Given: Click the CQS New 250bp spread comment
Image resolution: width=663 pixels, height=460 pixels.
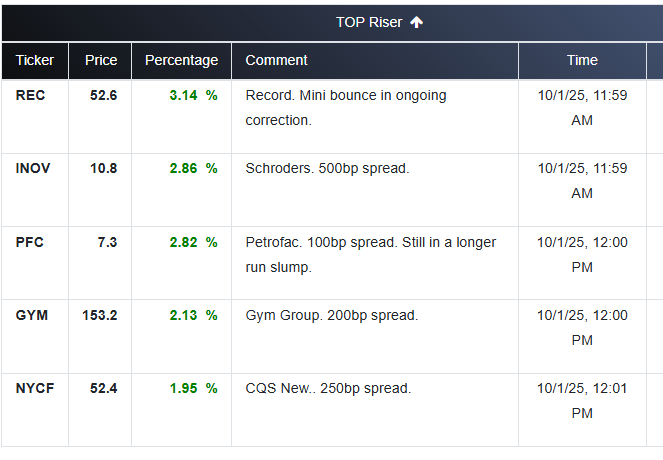Looking at the screenshot, I should [x=328, y=388].
